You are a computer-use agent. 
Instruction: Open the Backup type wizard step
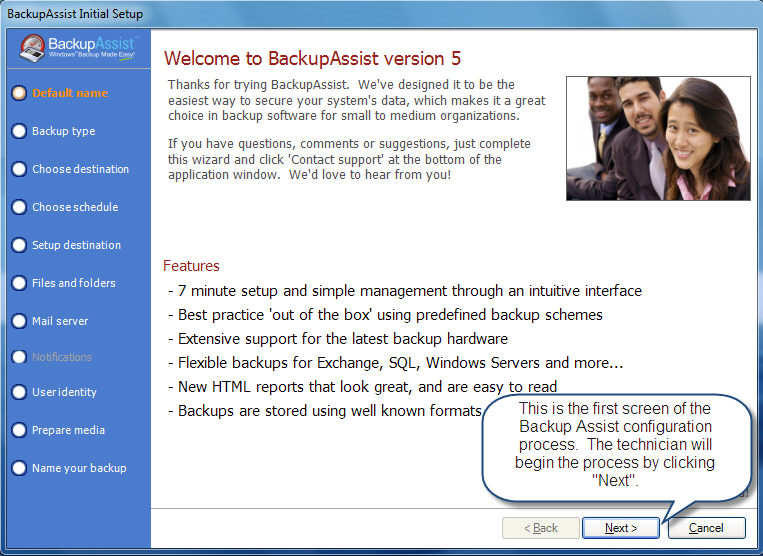(63, 131)
